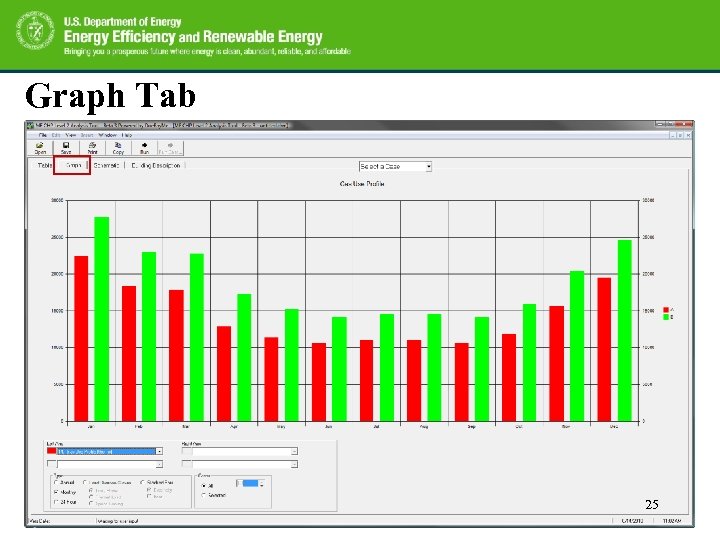Switch to the Schematic tab
Viewport: 720px width, 540px height.
pyautogui.click(x=106, y=165)
